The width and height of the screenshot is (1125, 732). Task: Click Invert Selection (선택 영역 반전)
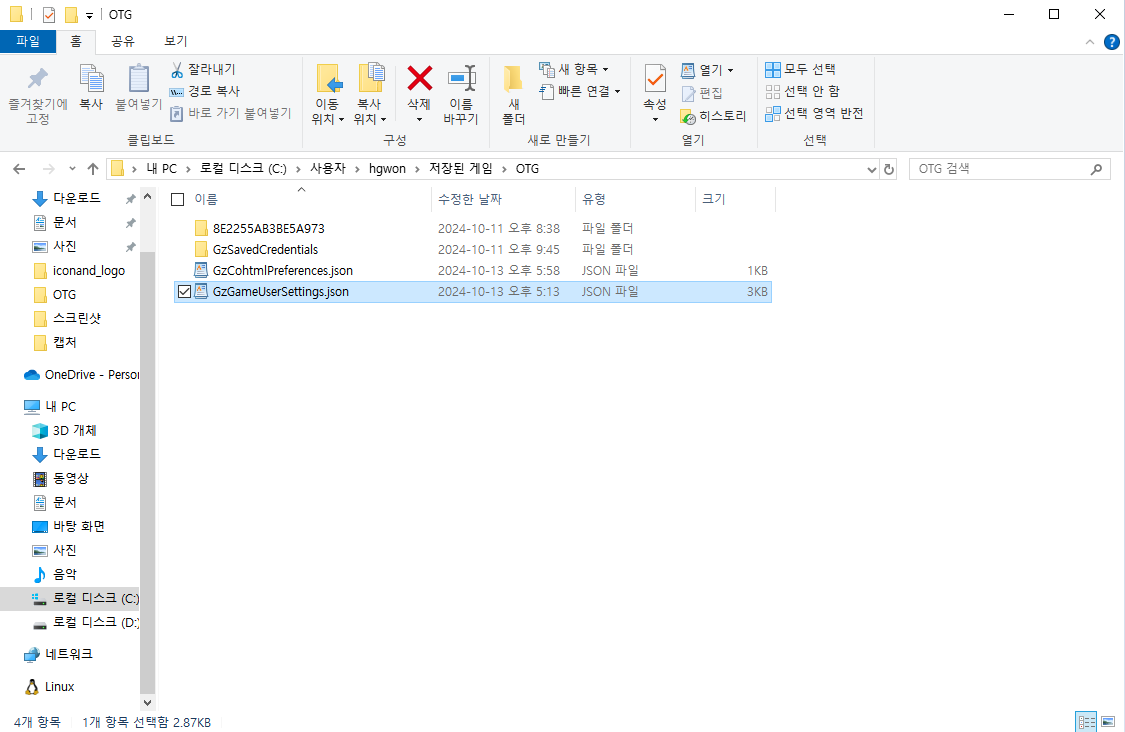coord(814,114)
